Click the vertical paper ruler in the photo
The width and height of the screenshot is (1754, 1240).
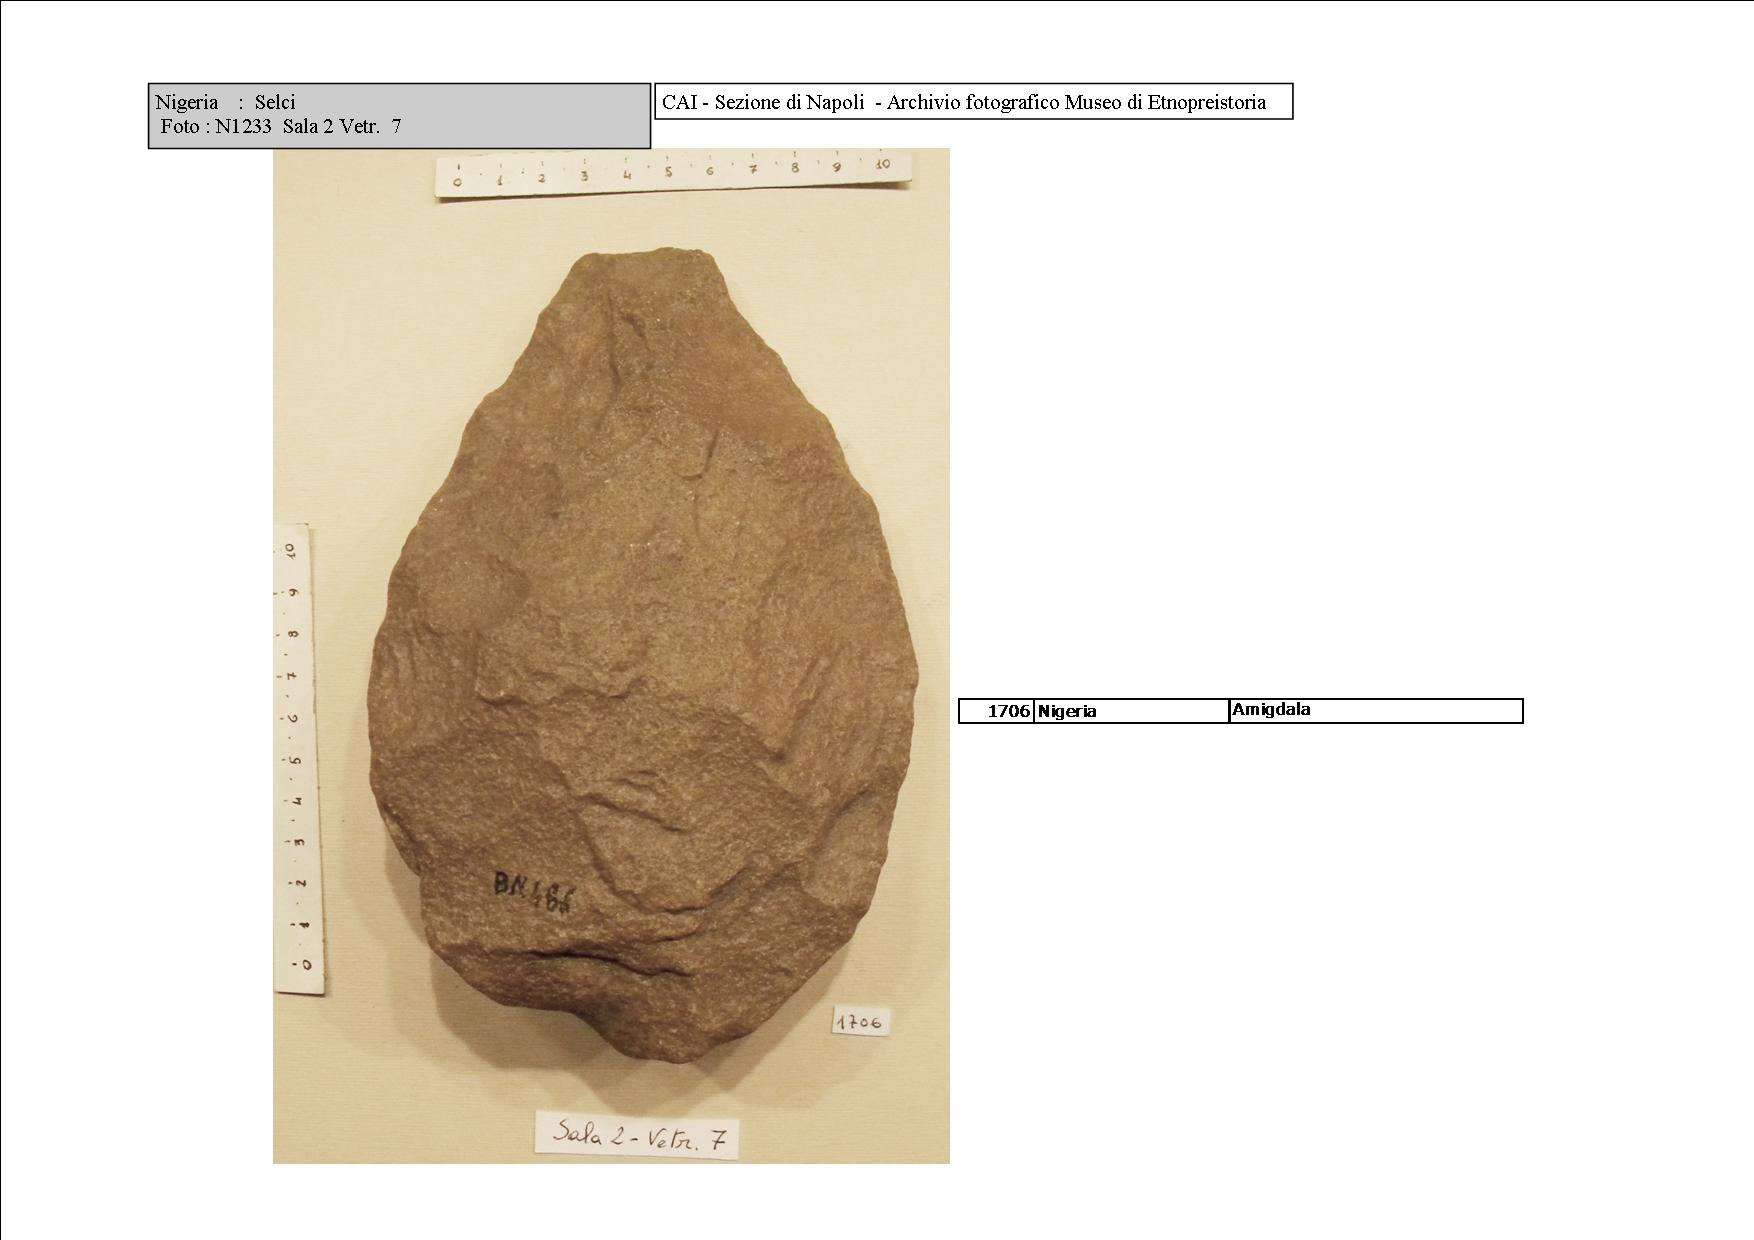(x=297, y=760)
